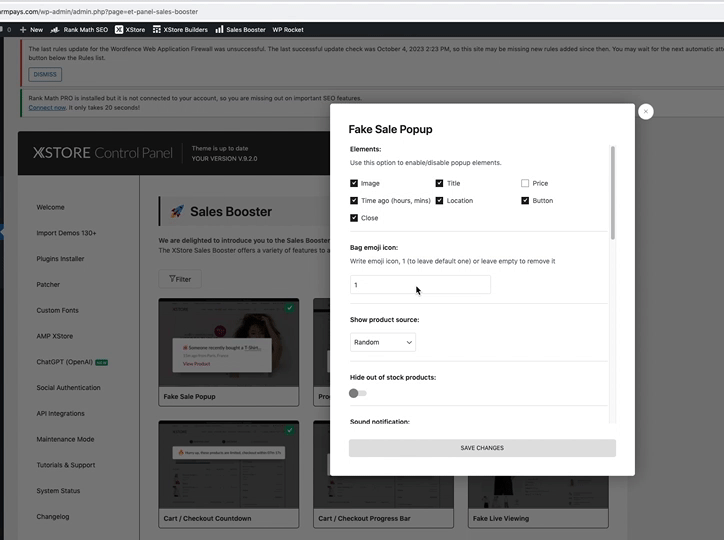Screen dimensions: 724x540
Task: Click the filter funnel icon
Action: pyautogui.click(x=172, y=279)
